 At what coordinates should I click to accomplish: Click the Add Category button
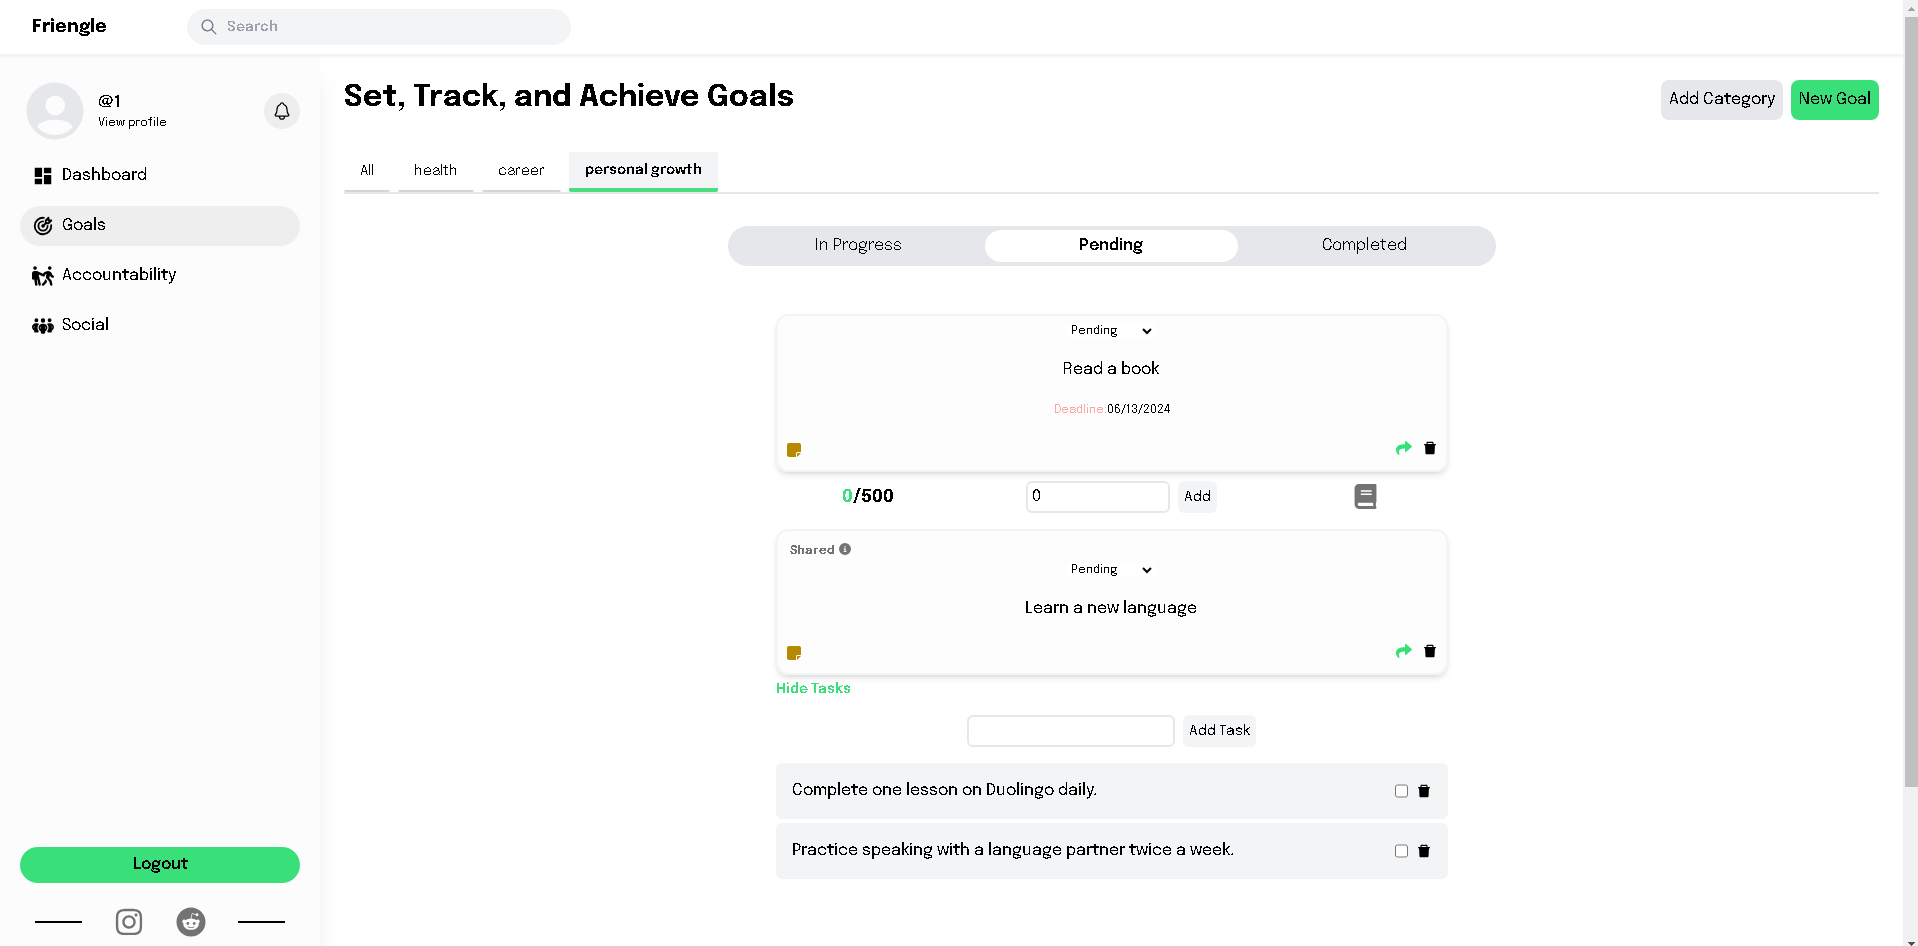[1721, 99]
